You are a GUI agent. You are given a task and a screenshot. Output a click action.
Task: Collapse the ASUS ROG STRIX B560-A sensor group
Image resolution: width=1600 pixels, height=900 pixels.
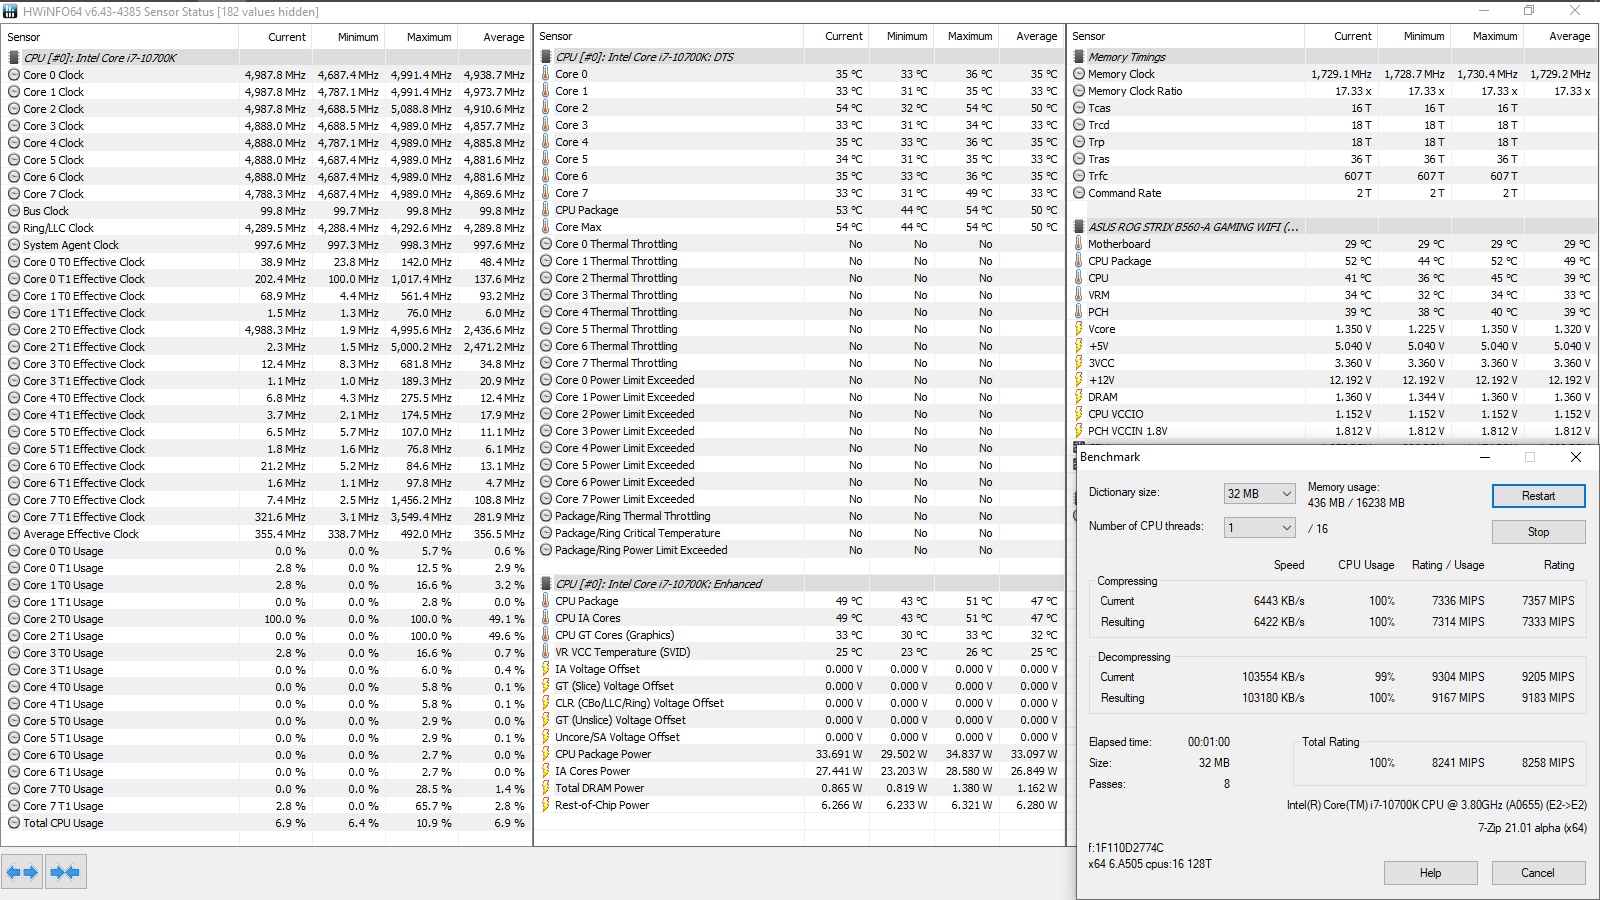pos(1079,227)
